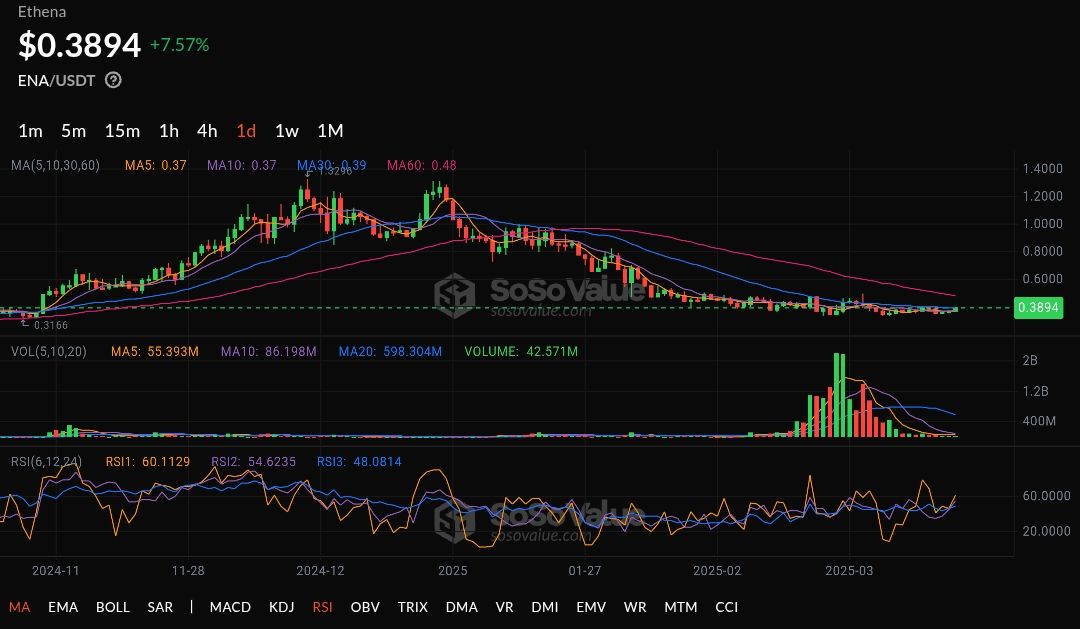Screen dimensions: 1080x629
Task: Show the WR indicator
Action: tap(635, 607)
